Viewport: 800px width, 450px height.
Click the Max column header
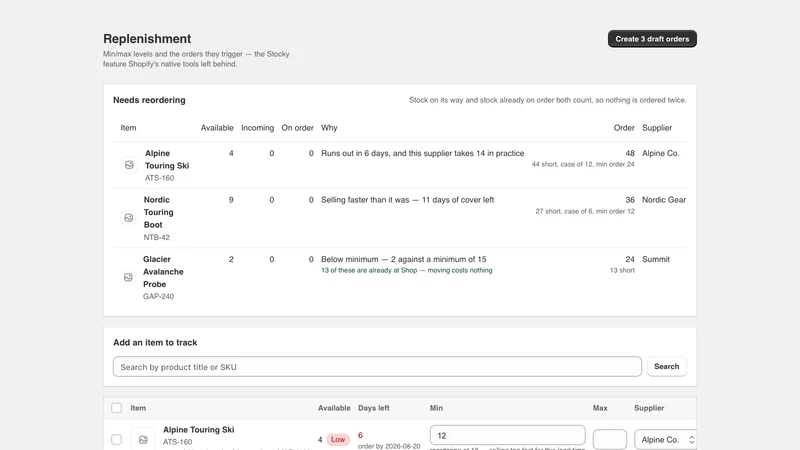(600, 408)
